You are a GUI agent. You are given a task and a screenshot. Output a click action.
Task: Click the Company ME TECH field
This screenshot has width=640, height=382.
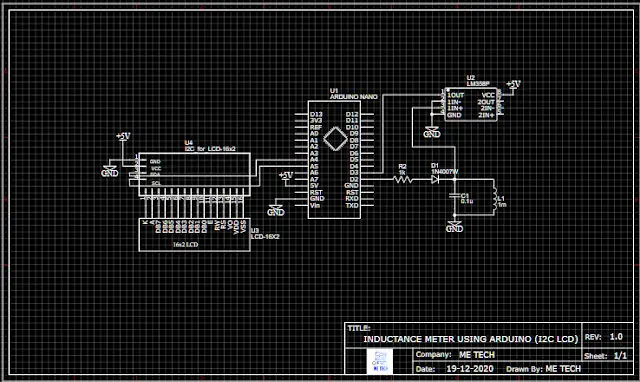coord(455,355)
